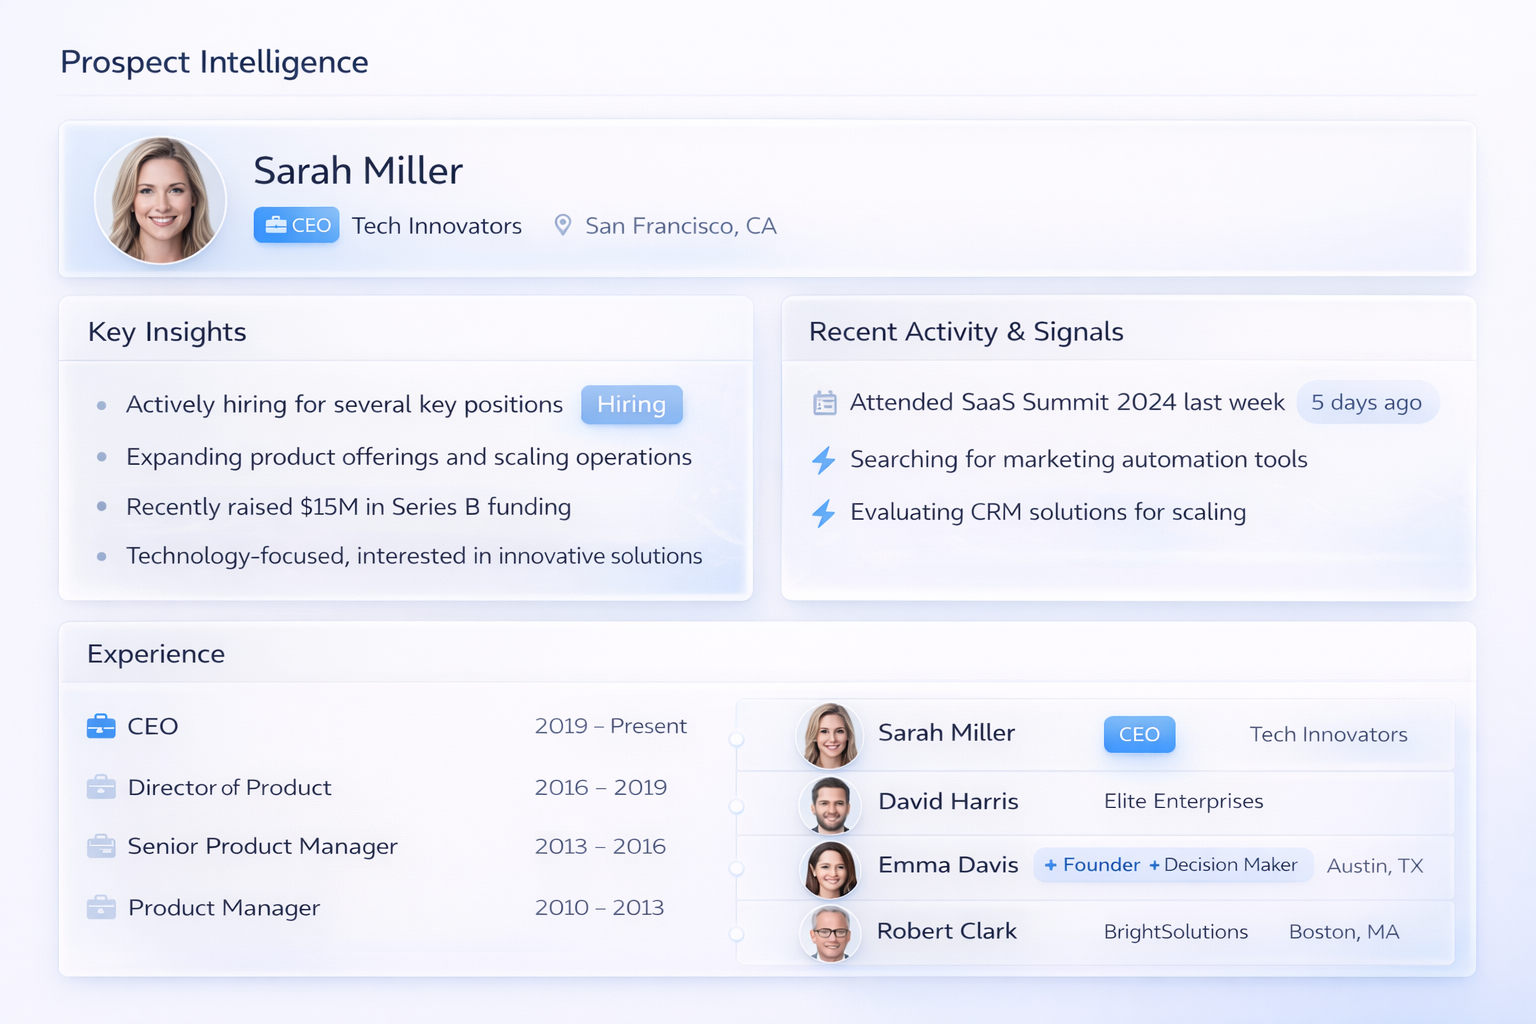Viewport: 1536px width, 1024px height.
Task: Click the 5 days ago timestamp pill
Action: [x=1367, y=402]
